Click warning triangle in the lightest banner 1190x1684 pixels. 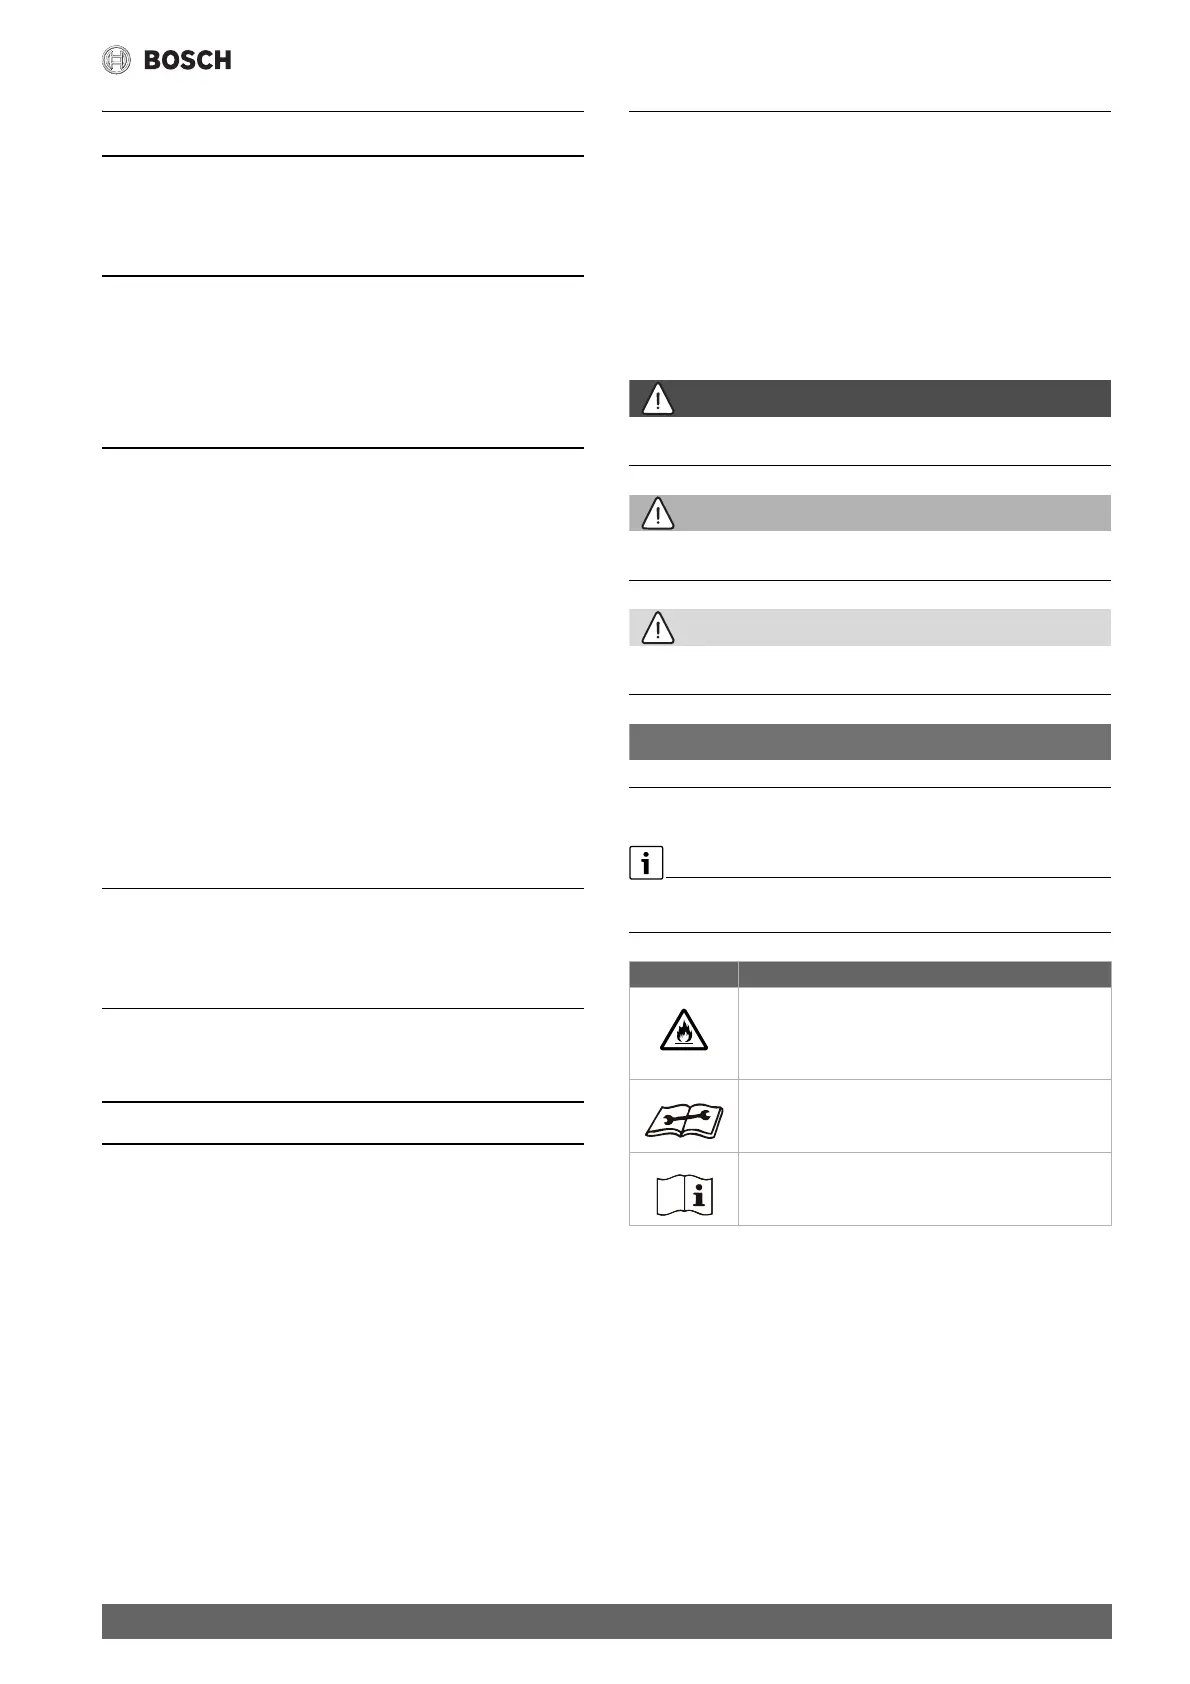tap(657, 628)
